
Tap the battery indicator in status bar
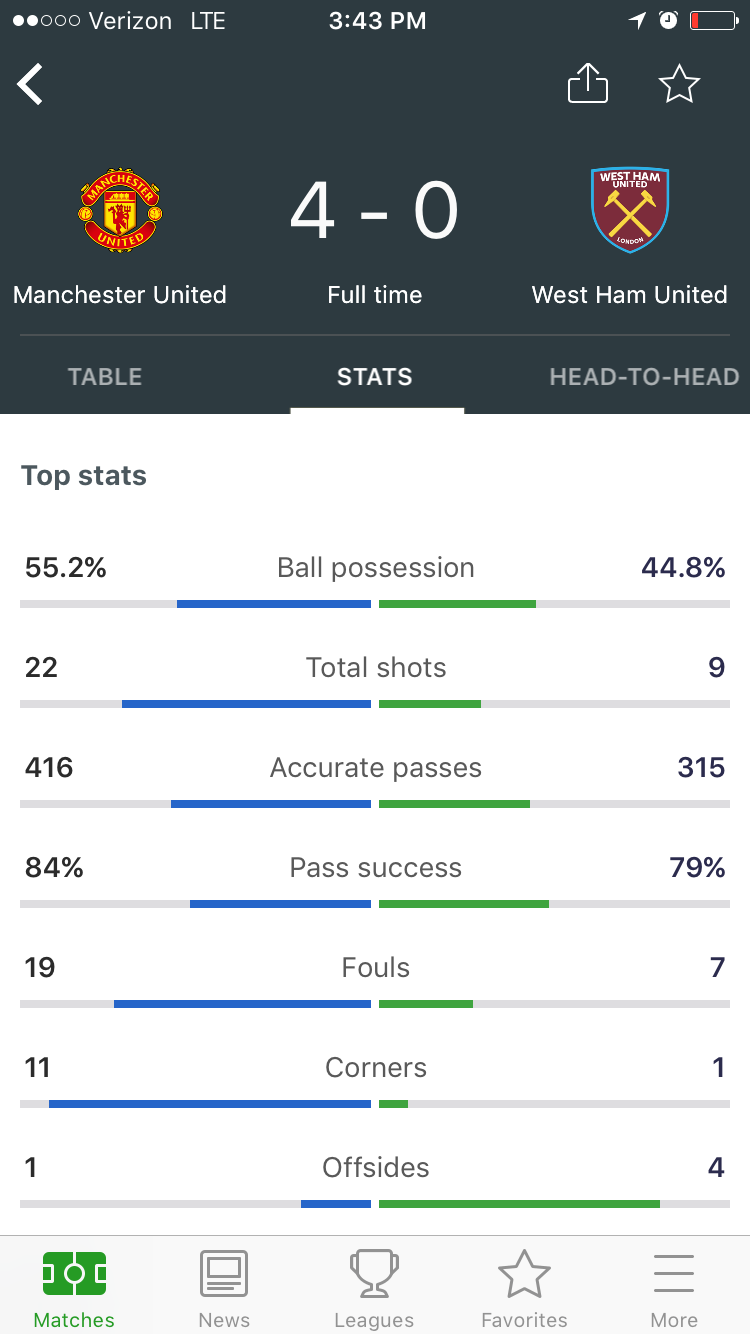point(713,20)
